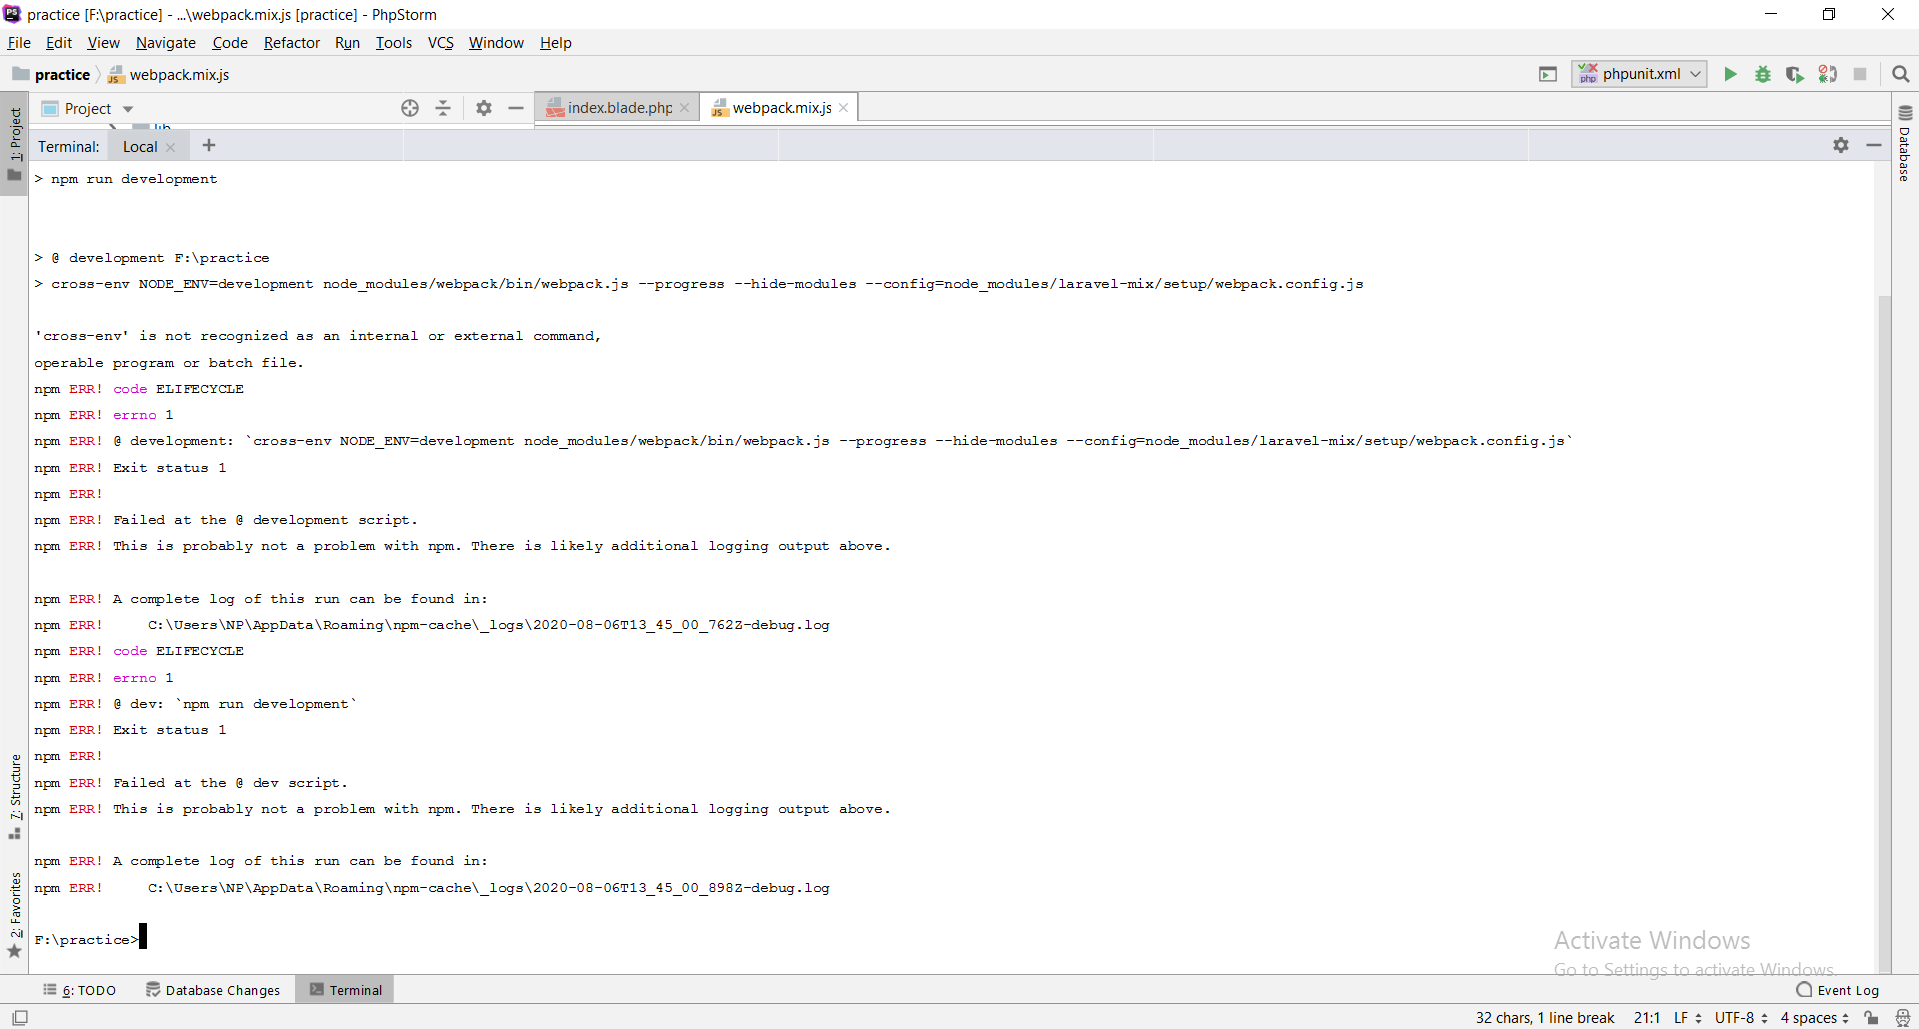The image size is (1919, 1029).
Task: Run with Coverage icon
Action: pyautogui.click(x=1795, y=74)
